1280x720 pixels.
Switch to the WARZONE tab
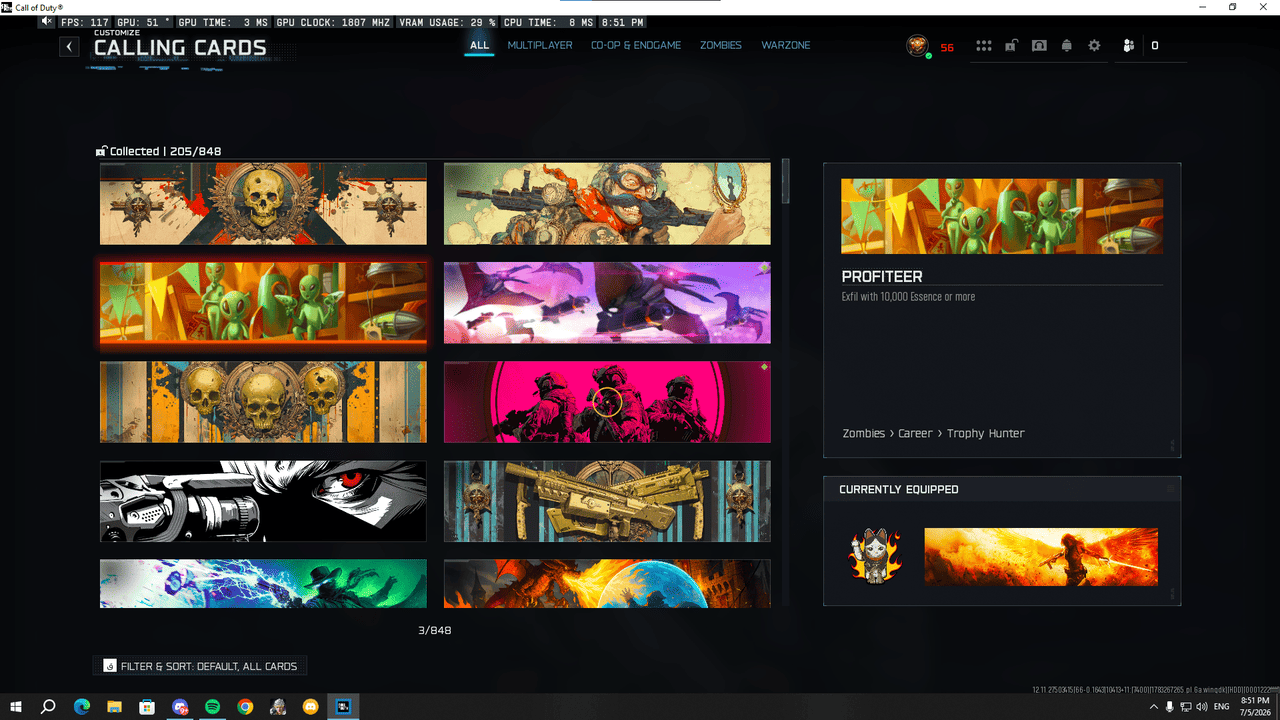786,45
